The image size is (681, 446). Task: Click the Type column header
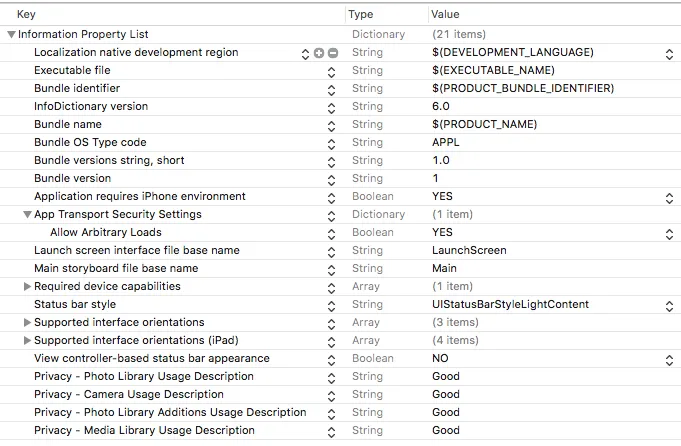coord(361,14)
